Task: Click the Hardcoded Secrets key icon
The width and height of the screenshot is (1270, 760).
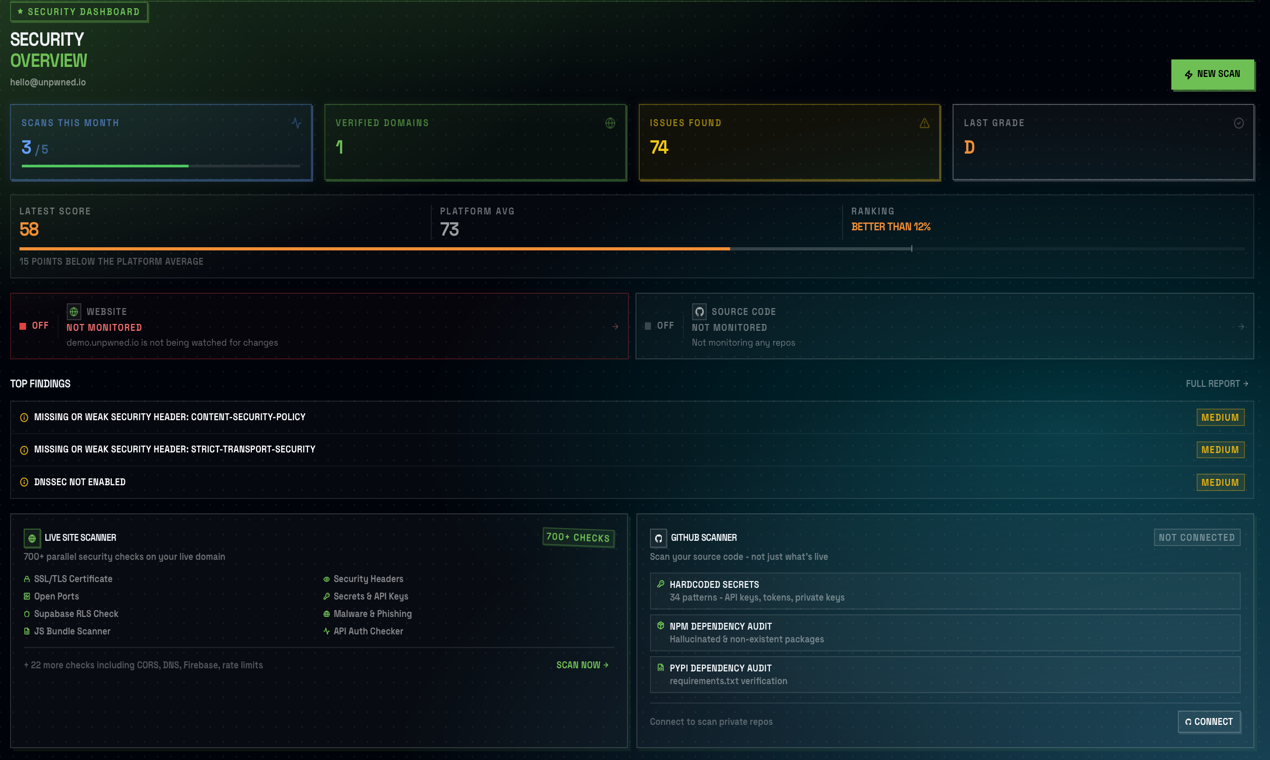Action: click(x=660, y=584)
